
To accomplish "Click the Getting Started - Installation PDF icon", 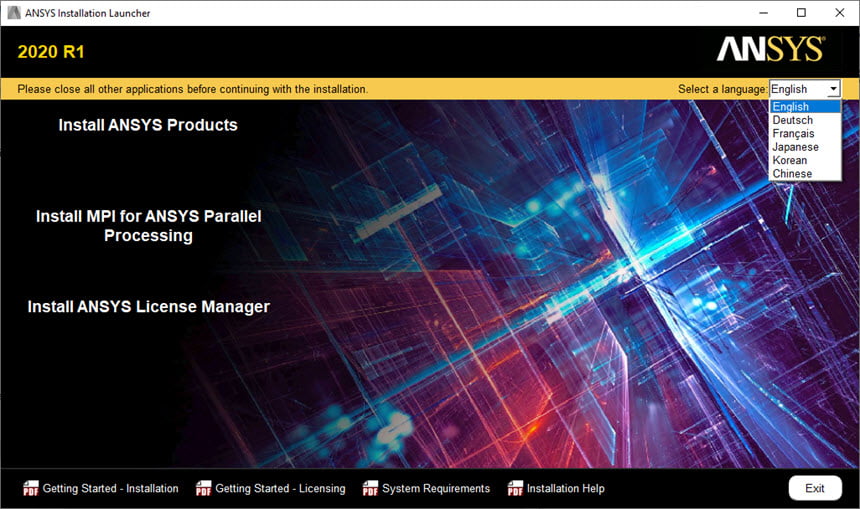I will coord(31,488).
